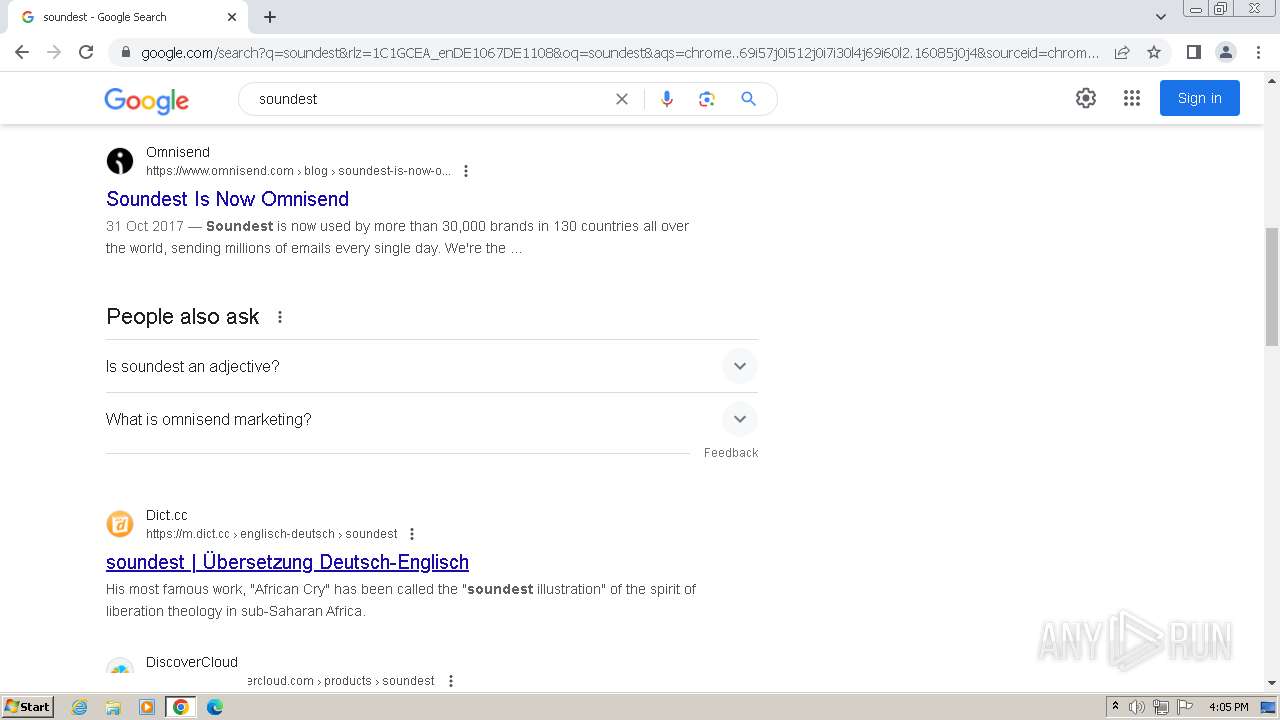Viewport: 1280px width, 720px height.
Task: Open Soundest Is Now Omnisend result
Action: click(228, 199)
